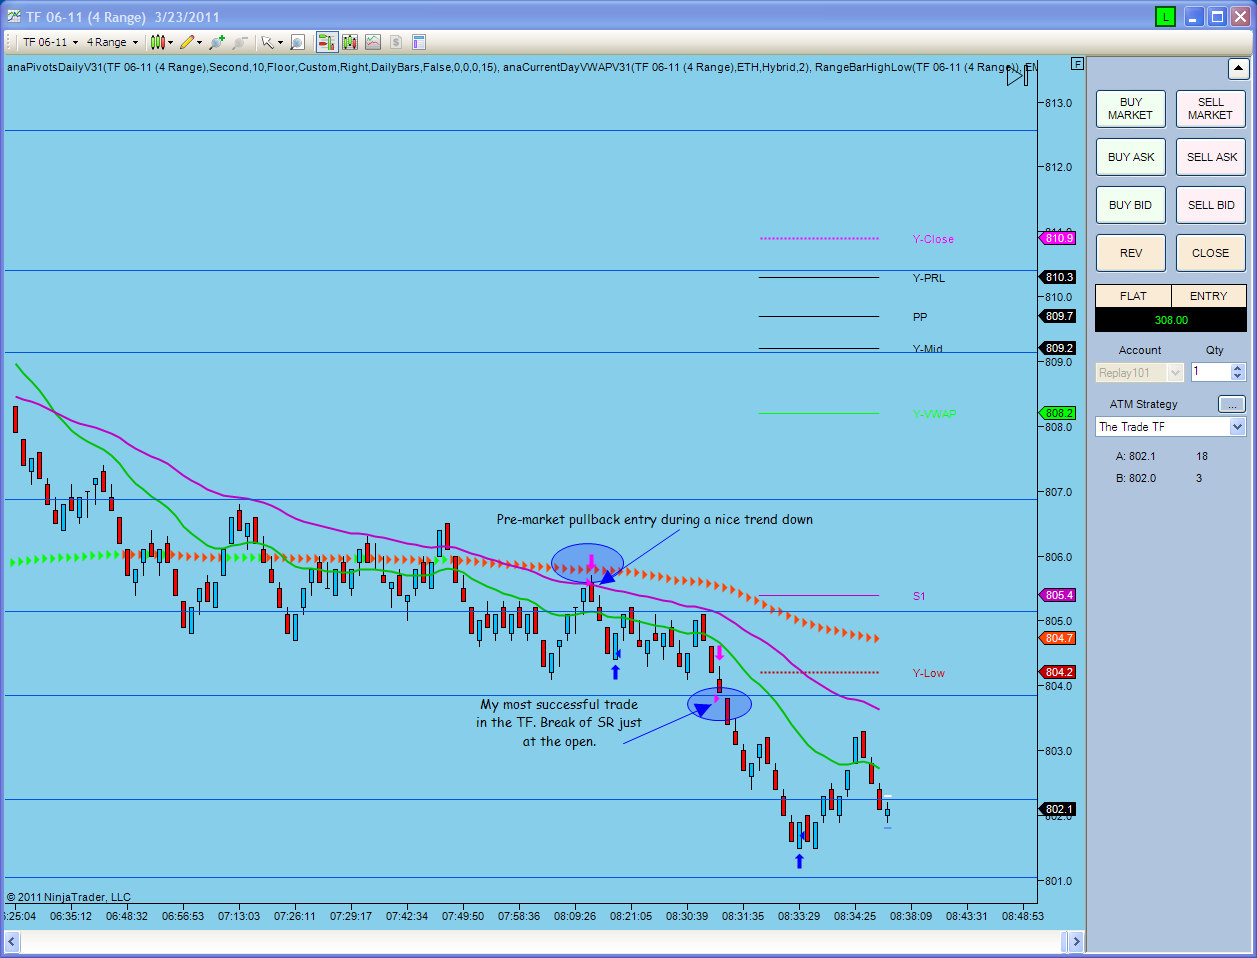
Task: Click the orange 804.7 price marker
Action: tap(1058, 638)
